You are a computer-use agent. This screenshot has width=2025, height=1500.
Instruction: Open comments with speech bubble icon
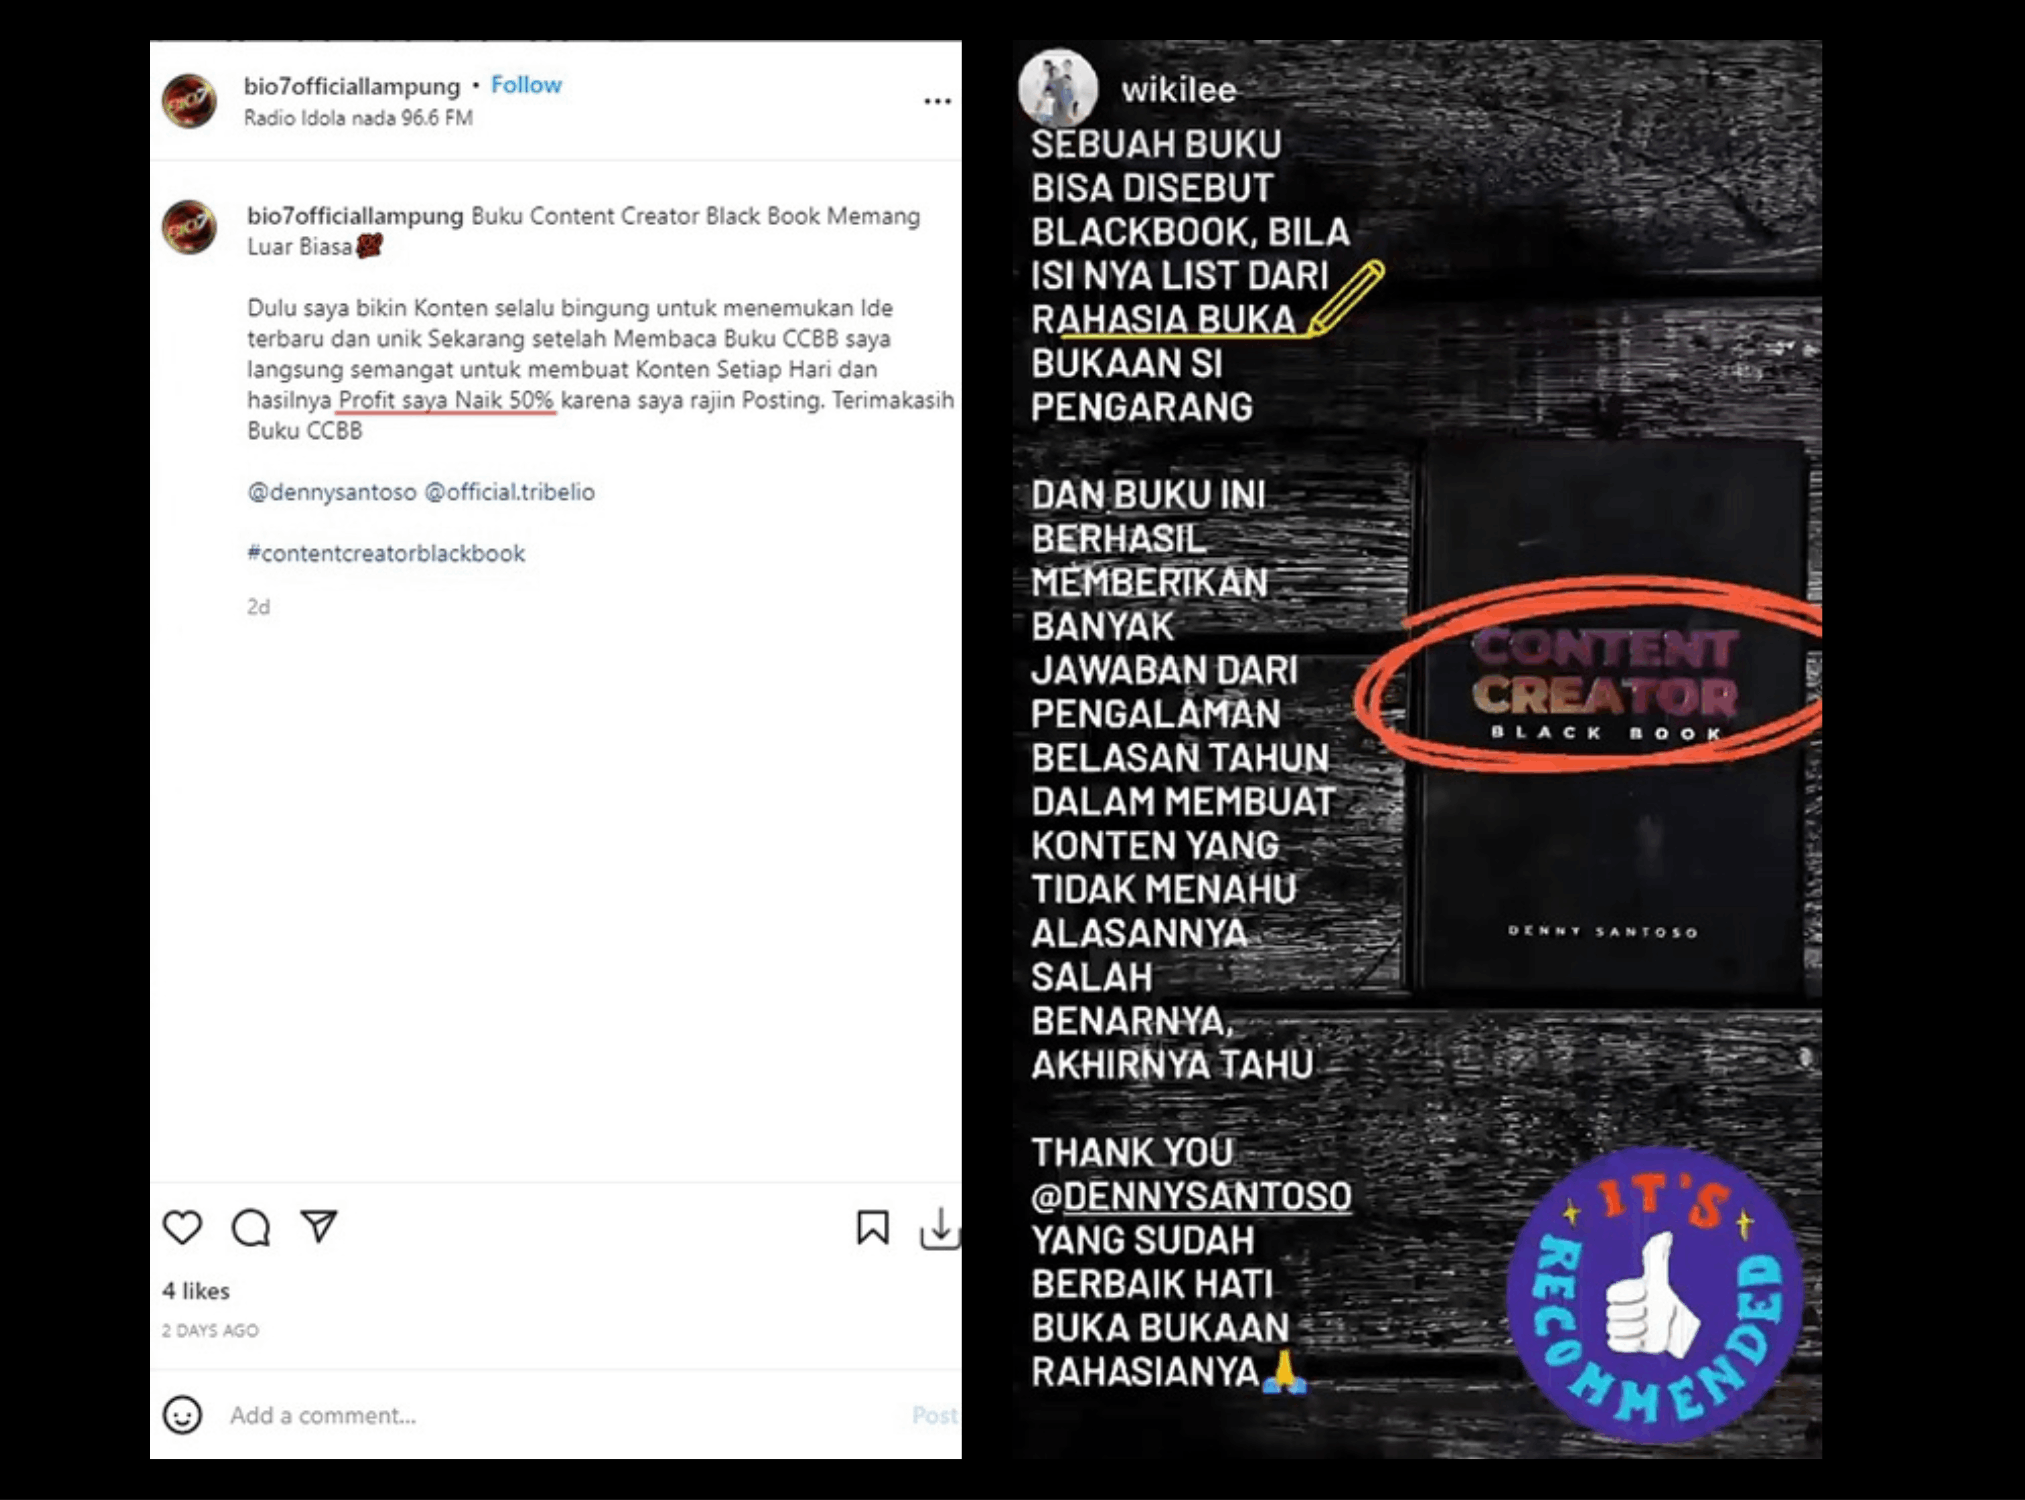(251, 1227)
